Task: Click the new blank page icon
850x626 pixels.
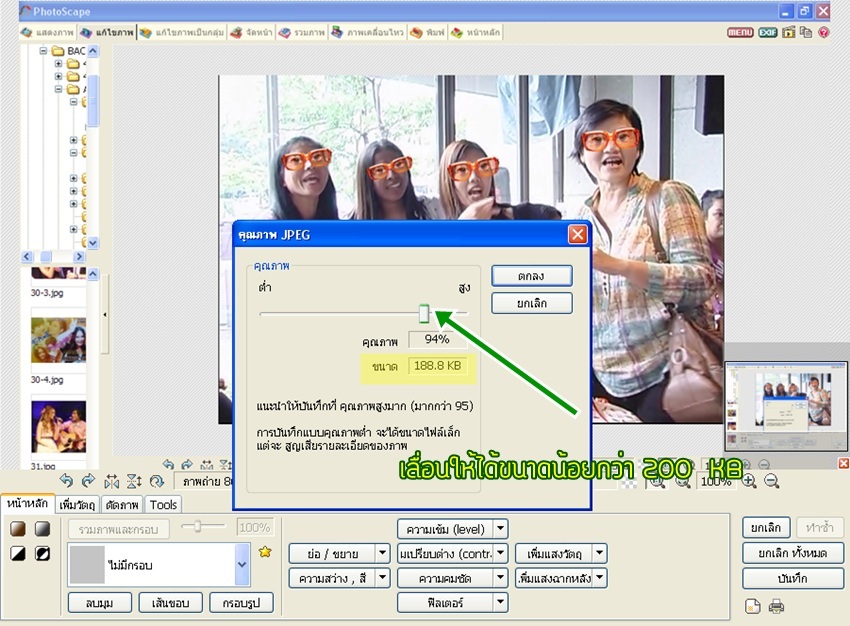Action: tap(752, 606)
